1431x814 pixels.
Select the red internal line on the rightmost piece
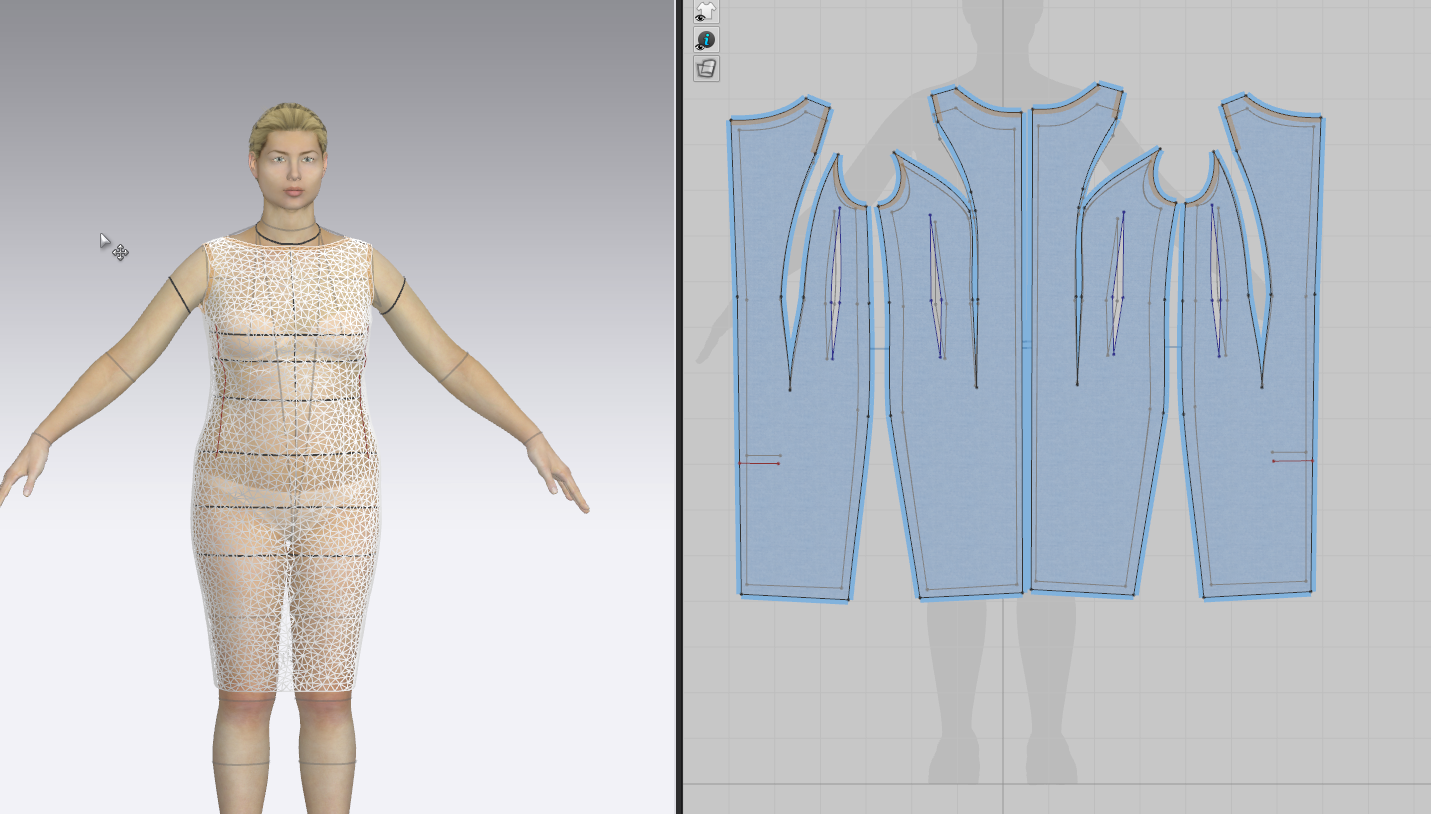point(1292,461)
